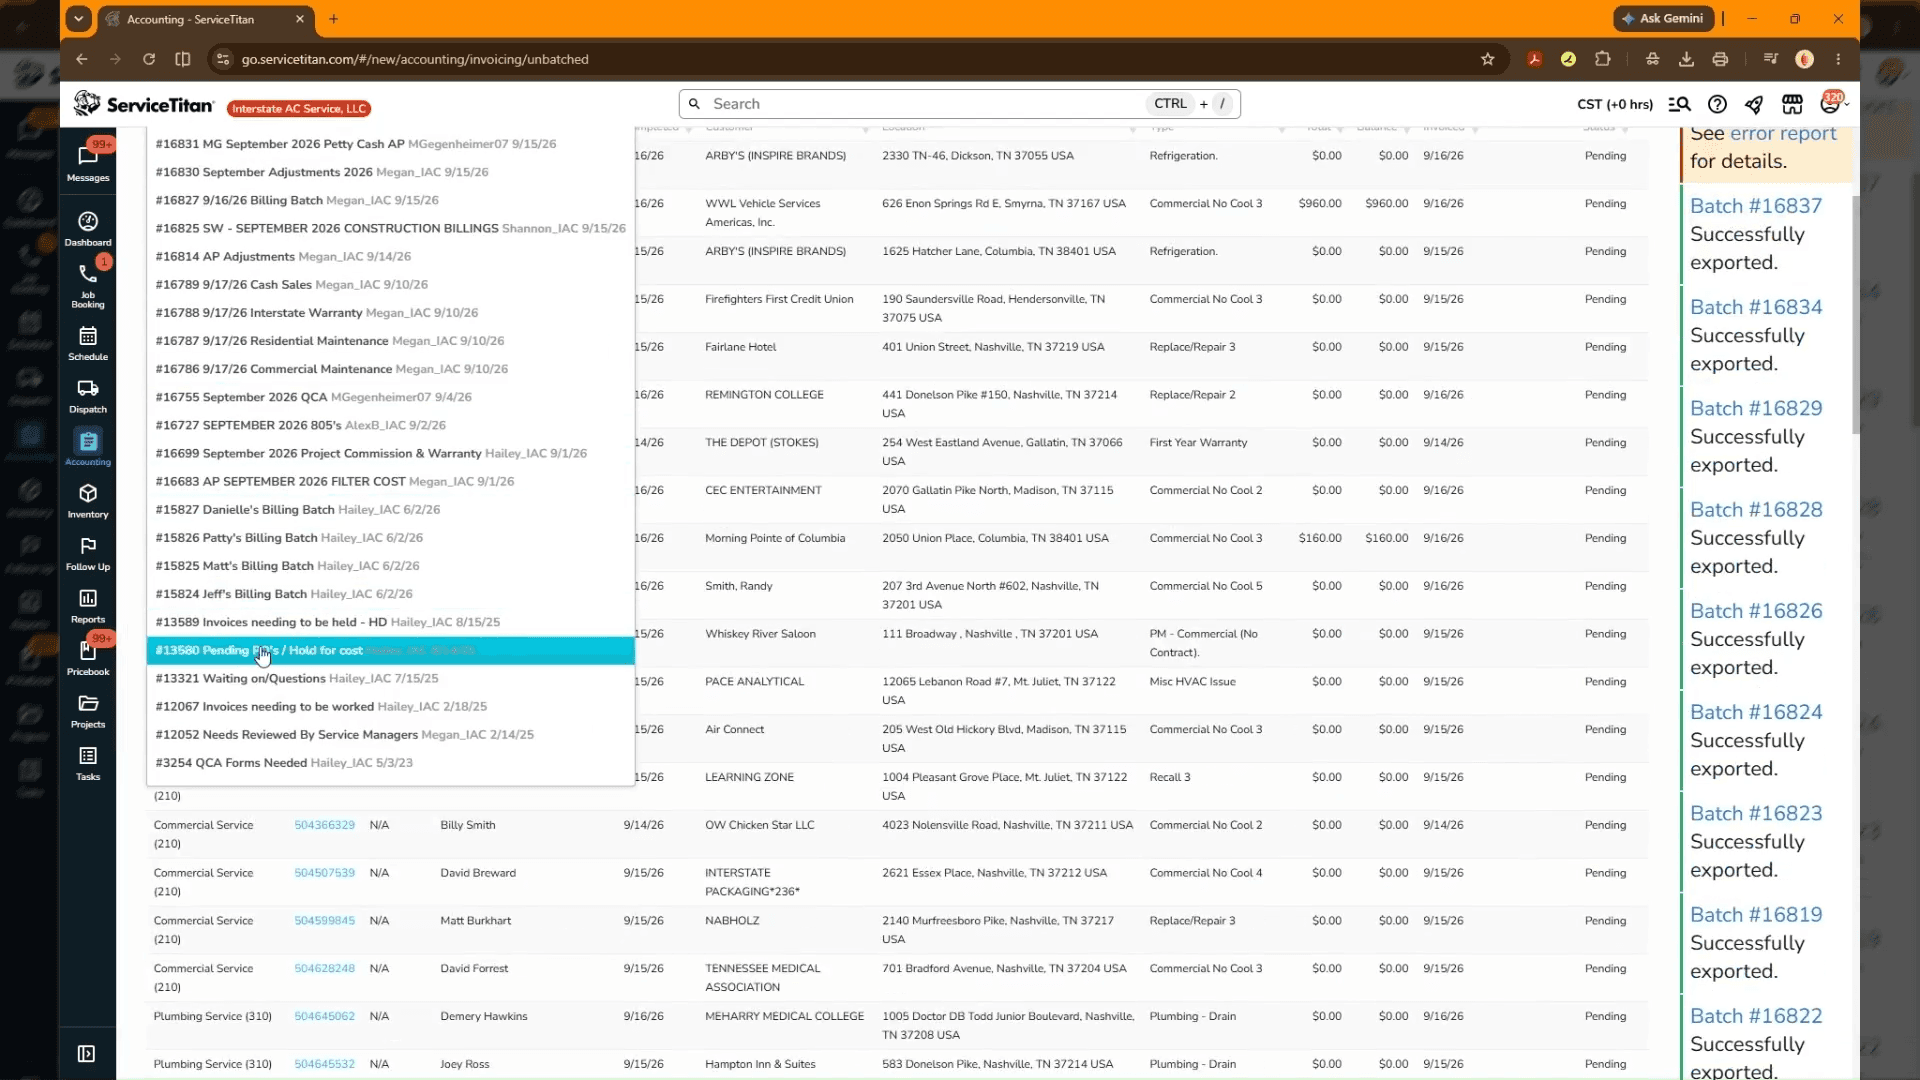
Task: Open the tab search dropdown arrow
Action: 78,18
